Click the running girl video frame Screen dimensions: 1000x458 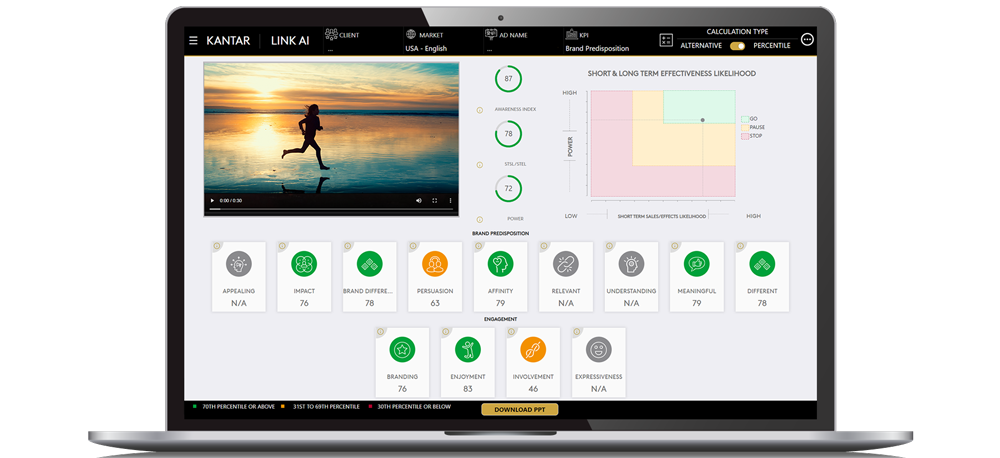[332, 128]
